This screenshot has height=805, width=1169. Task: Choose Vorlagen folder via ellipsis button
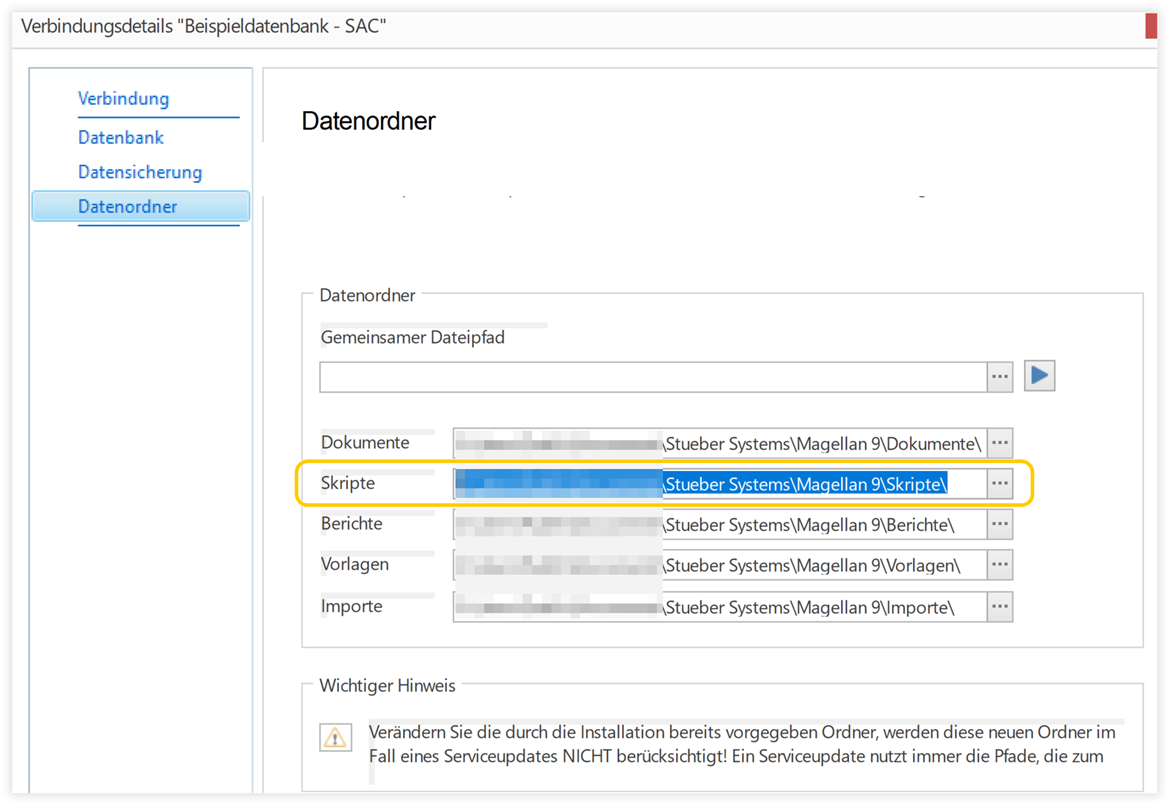tap(1000, 565)
